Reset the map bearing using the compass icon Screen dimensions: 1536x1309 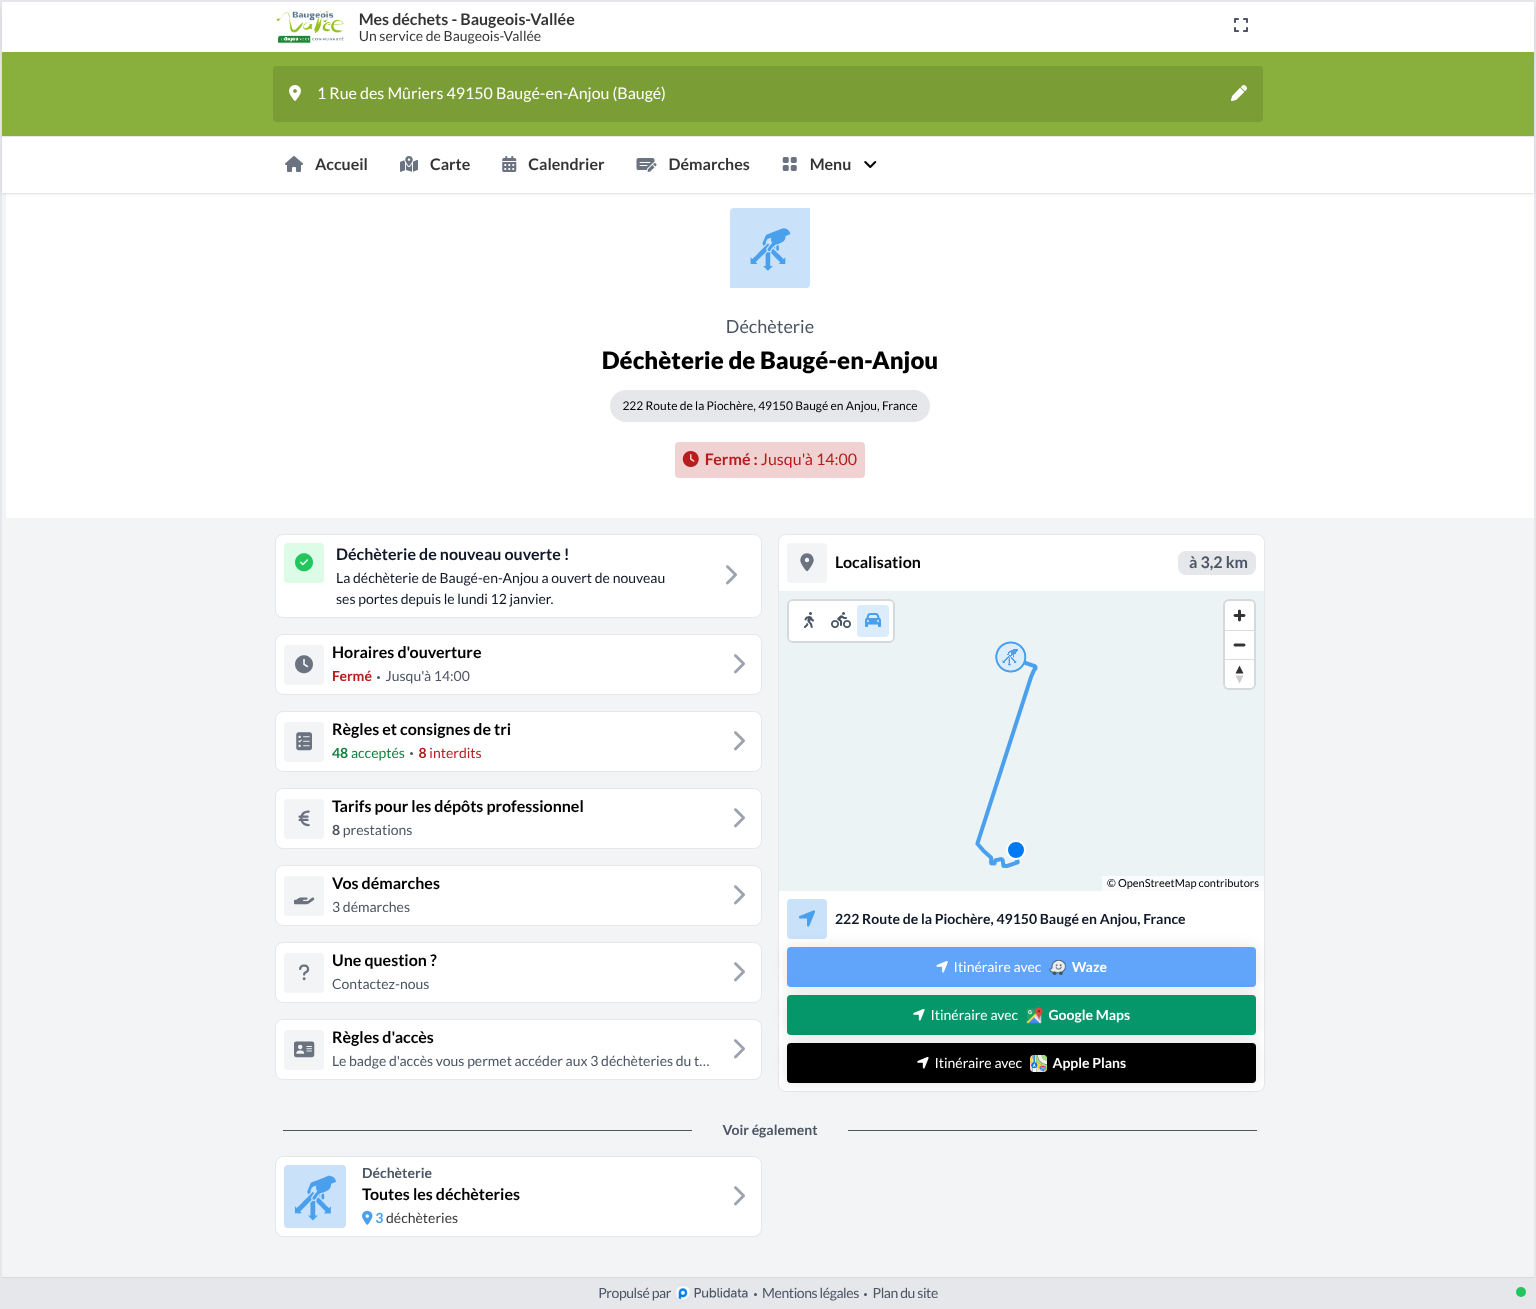1239,674
